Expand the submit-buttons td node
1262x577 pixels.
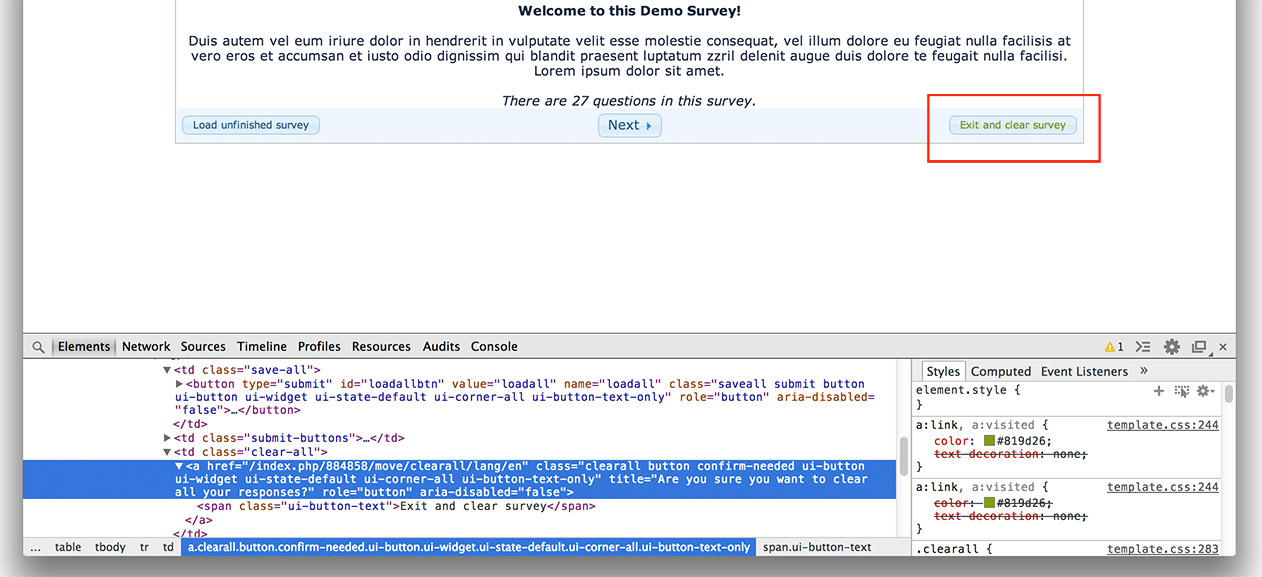[168, 438]
